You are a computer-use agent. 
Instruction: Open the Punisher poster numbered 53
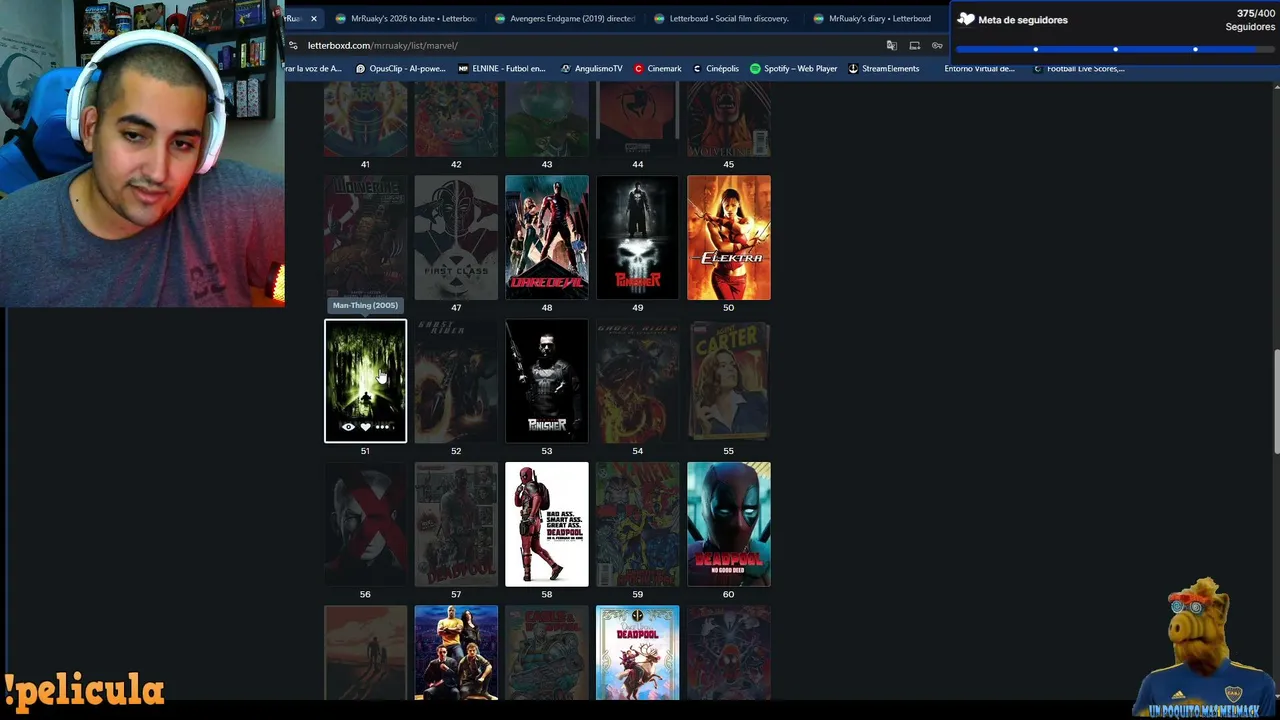pos(547,381)
